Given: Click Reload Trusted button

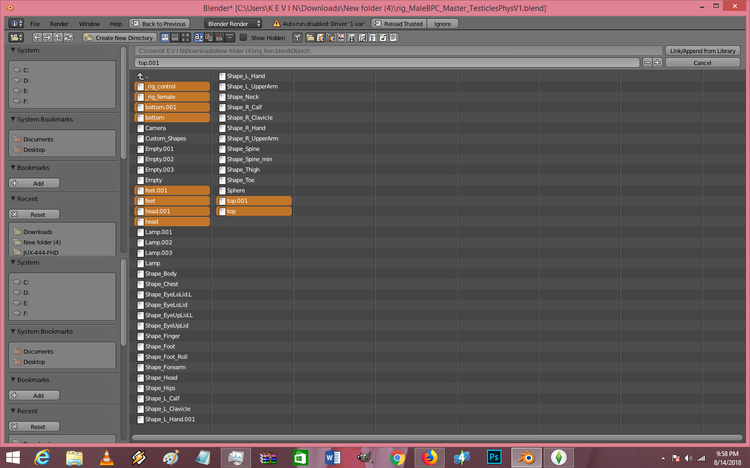Looking at the screenshot, I should click(x=399, y=23).
